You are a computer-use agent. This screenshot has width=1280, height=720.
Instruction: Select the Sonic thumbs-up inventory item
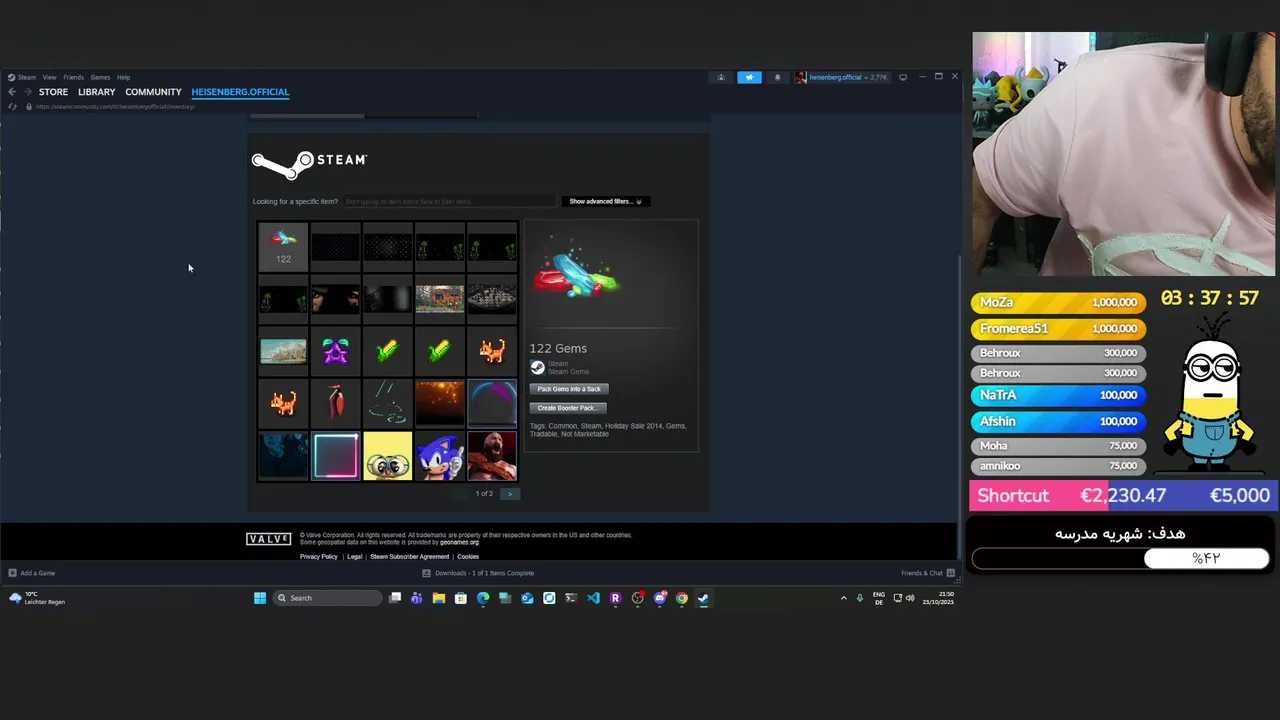tap(440, 455)
